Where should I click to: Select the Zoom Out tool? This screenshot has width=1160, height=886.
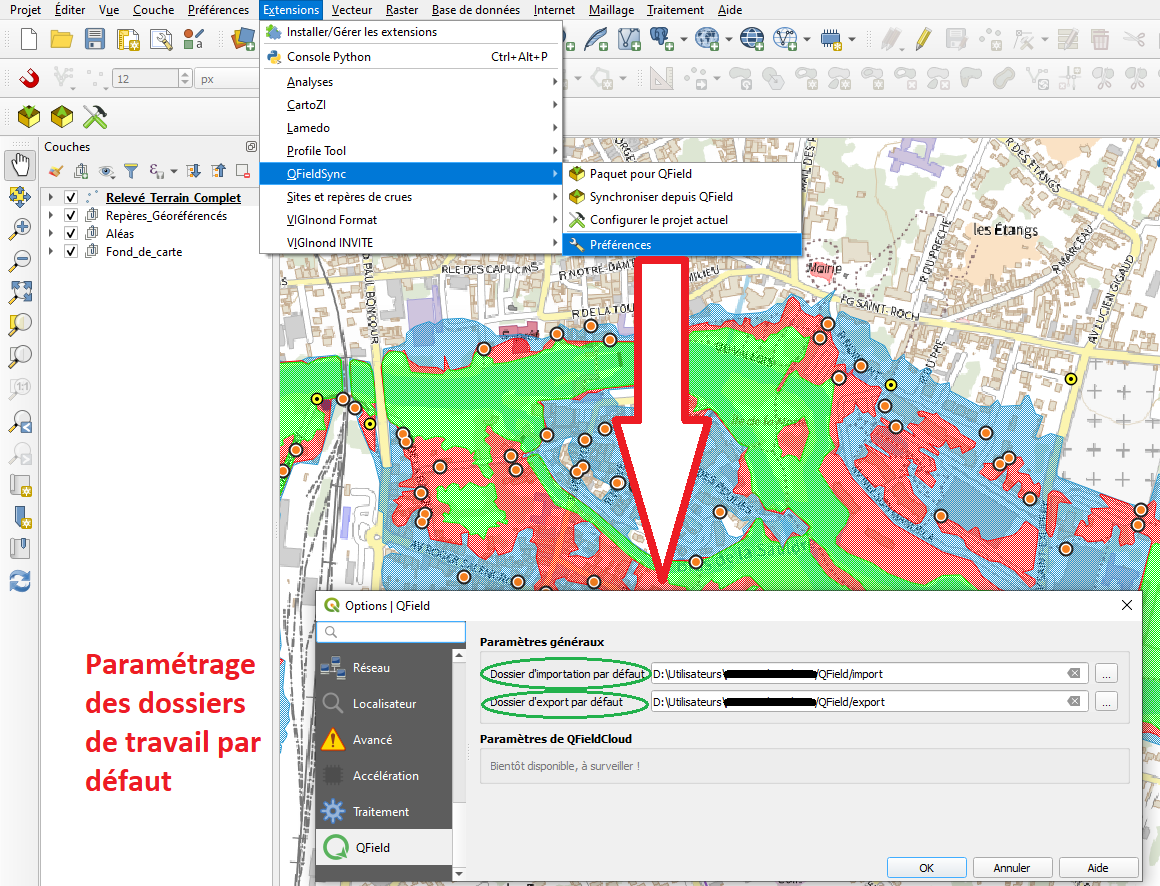click(20, 260)
